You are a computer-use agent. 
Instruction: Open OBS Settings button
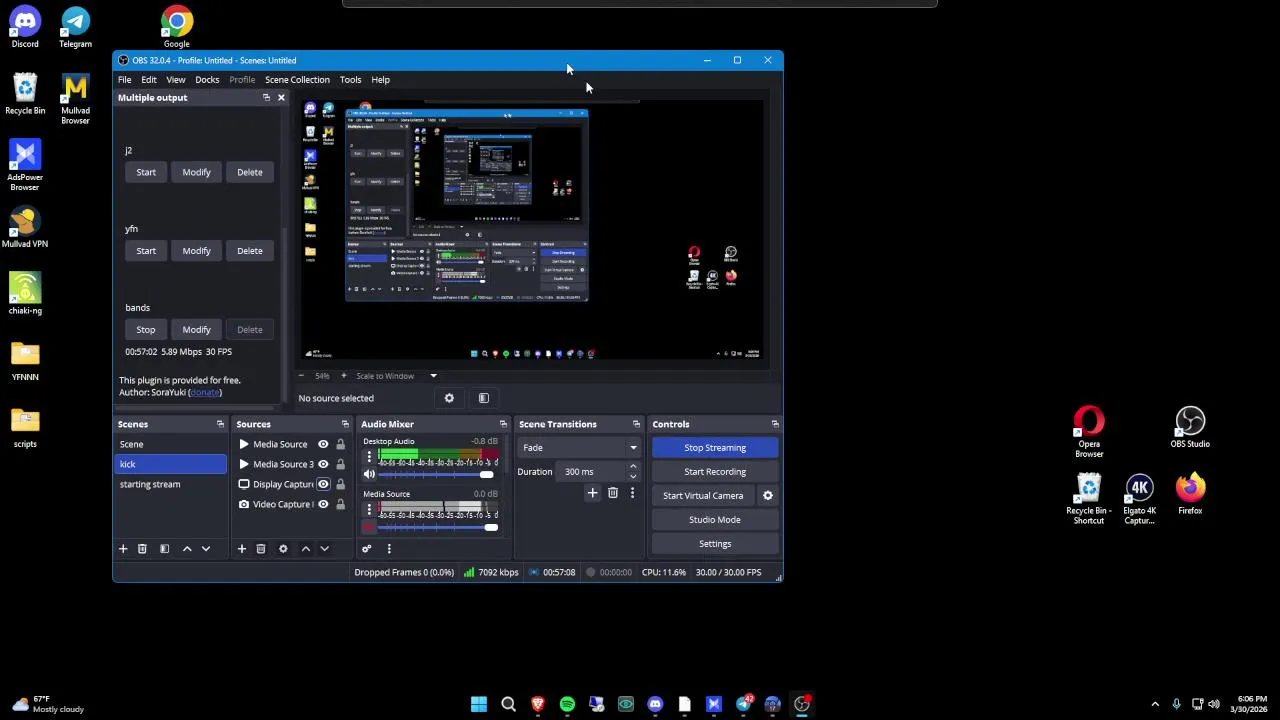click(715, 544)
